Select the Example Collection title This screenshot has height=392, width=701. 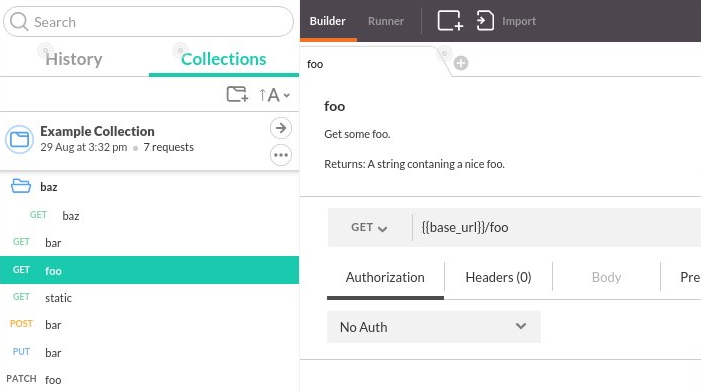pos(97,131)
